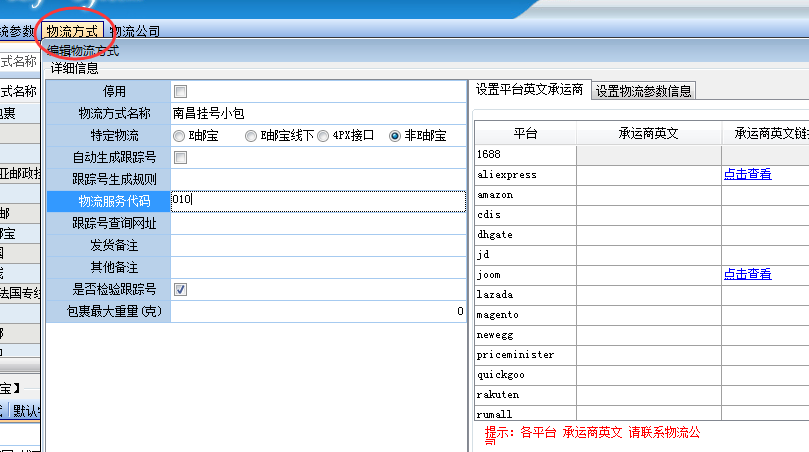Select the 非E邮宝 radio option
The width and height of the screenshot is (809, 452).
395,136
